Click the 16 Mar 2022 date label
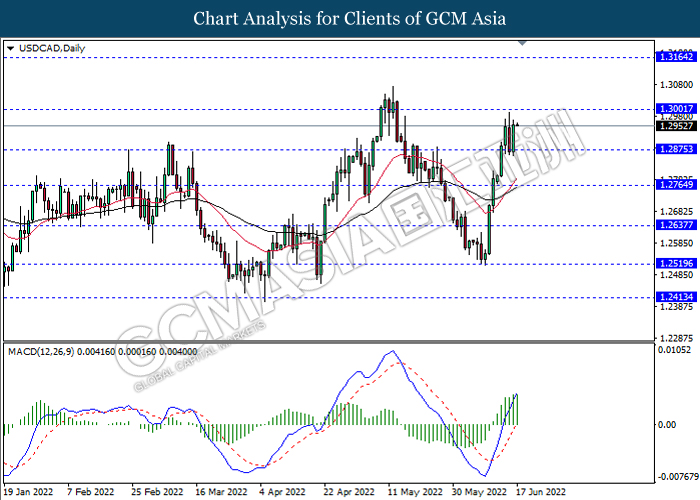Screen dimensions: 700x500 tap(221, 492)
